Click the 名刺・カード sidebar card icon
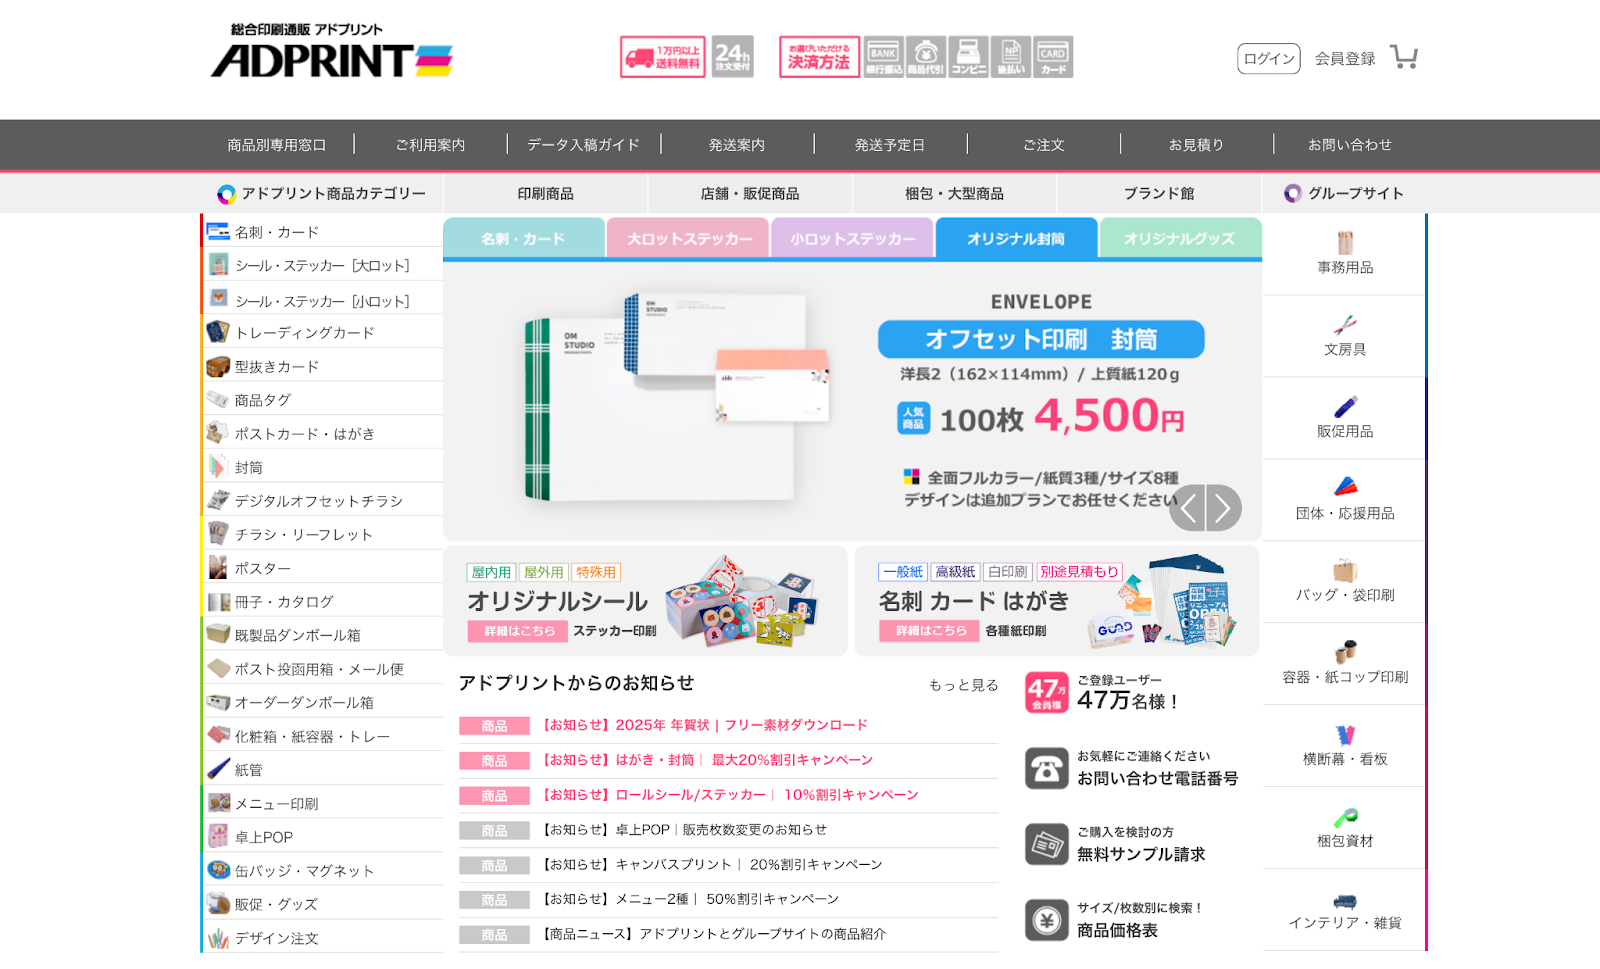The width and height of the screenshot is (1600, 969). [x=218, y=232]
